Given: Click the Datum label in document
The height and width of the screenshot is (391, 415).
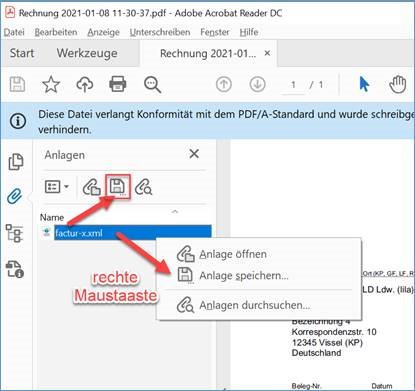Looking at the screenshot, I should pos(382,386).
